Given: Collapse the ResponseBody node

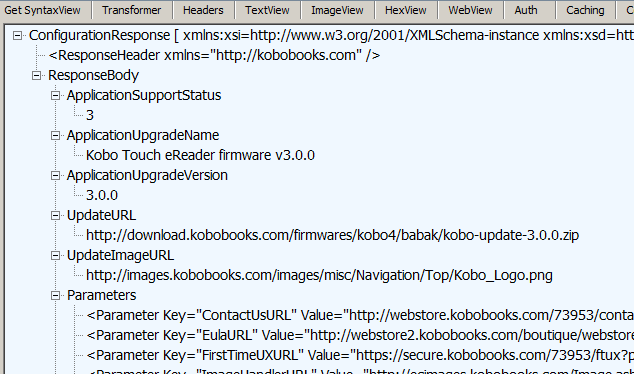Looking at the screenshot, I should [x=36, y=76].
